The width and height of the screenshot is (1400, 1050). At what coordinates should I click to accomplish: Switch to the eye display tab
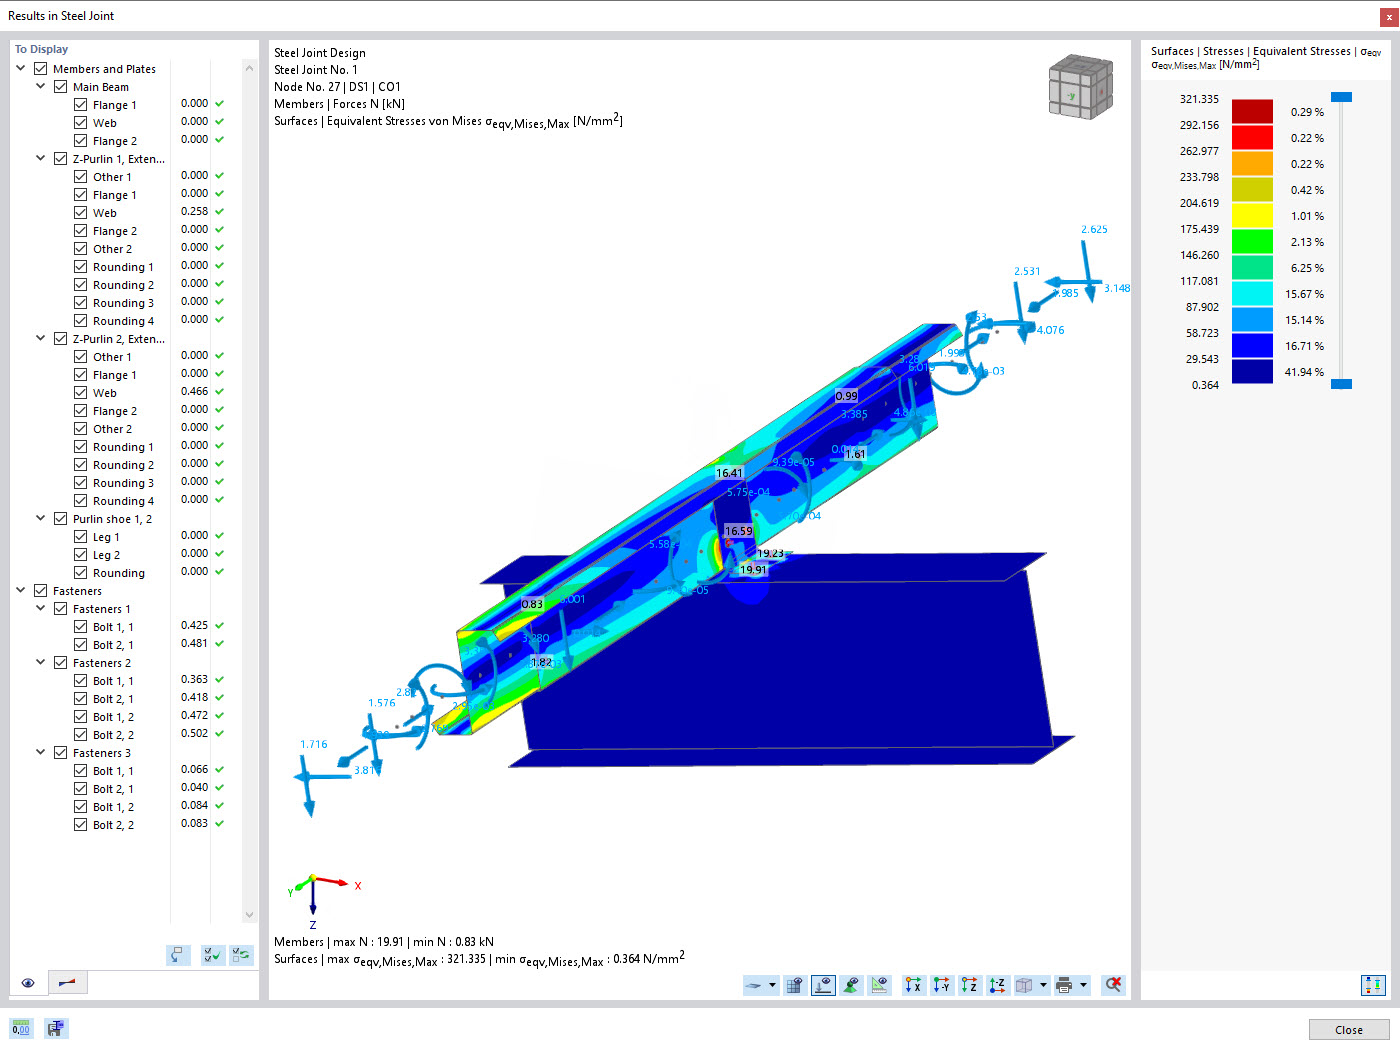28,983
